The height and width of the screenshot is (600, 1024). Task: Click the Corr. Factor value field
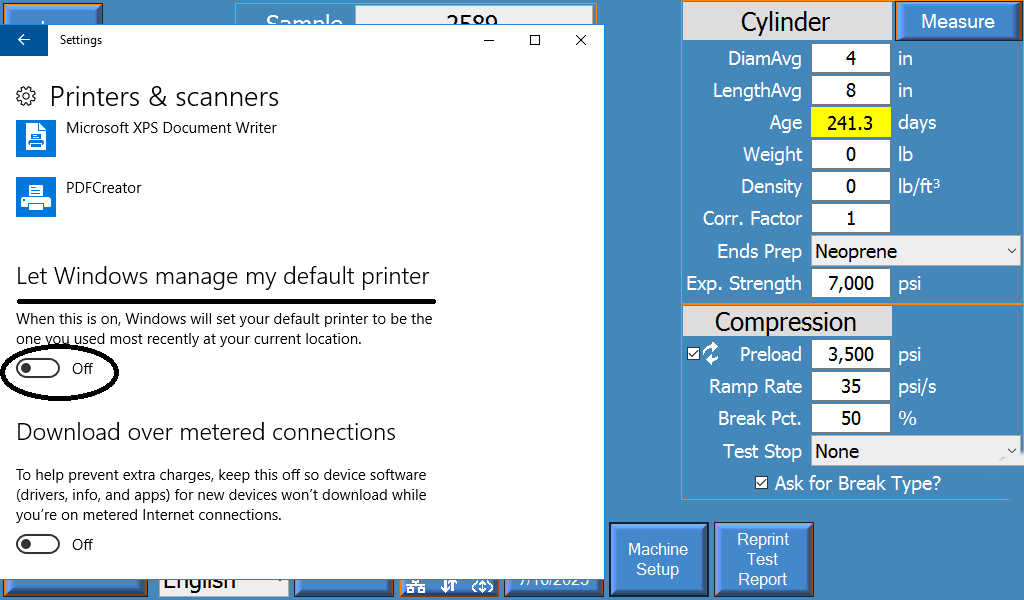point(850,219)
